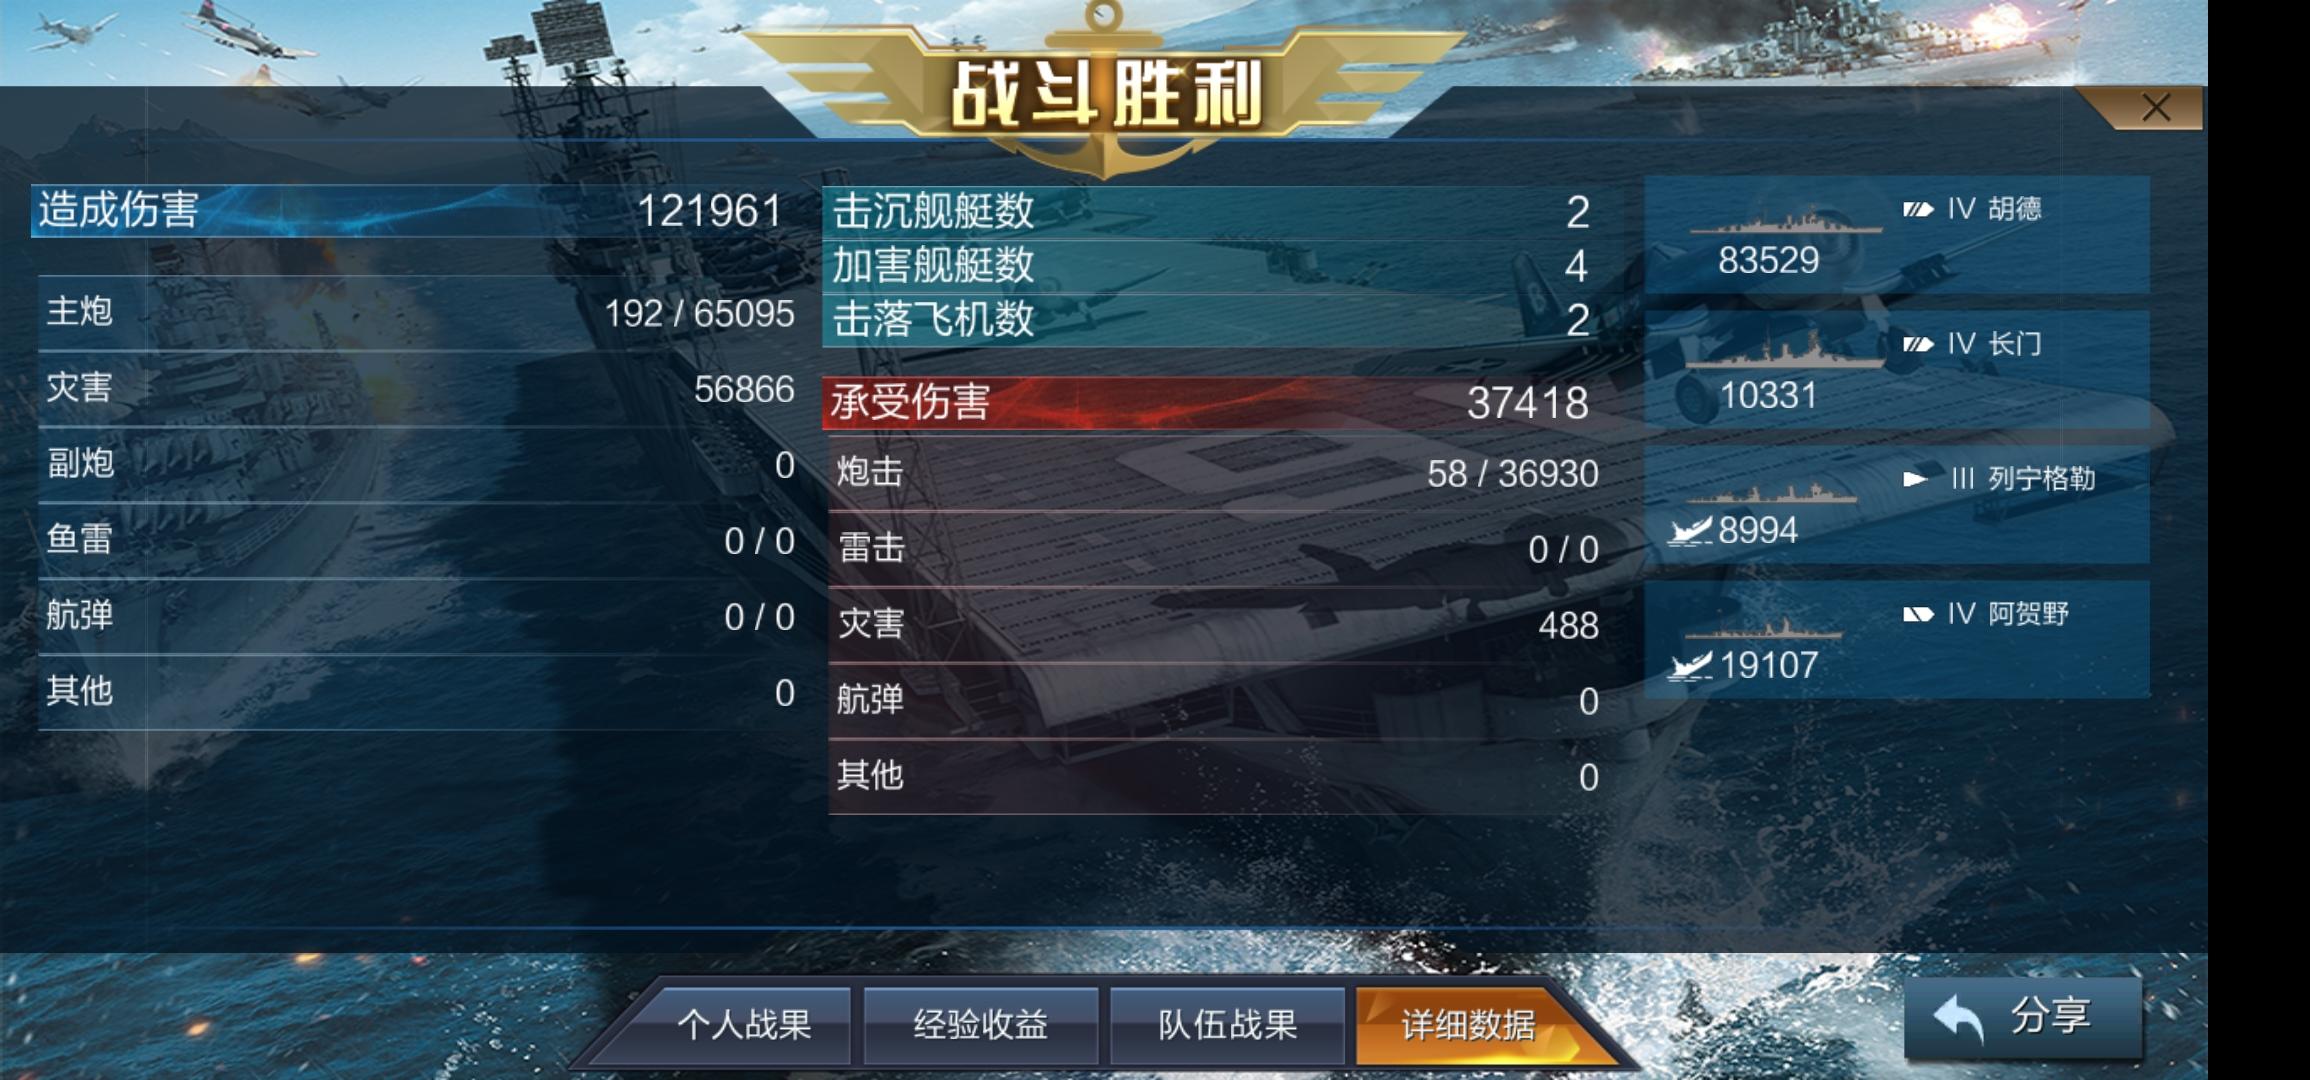This screenshot has height=1080, width=2310.
Task: Click the cruiser class icon next to 阿贺野
Action: click(x=1918, y=614)
